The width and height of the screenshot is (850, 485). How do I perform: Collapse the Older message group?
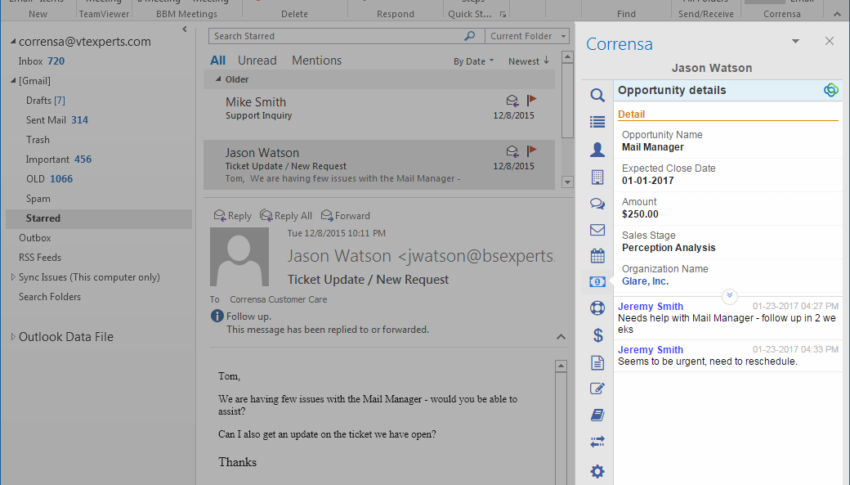click(218, 79)
